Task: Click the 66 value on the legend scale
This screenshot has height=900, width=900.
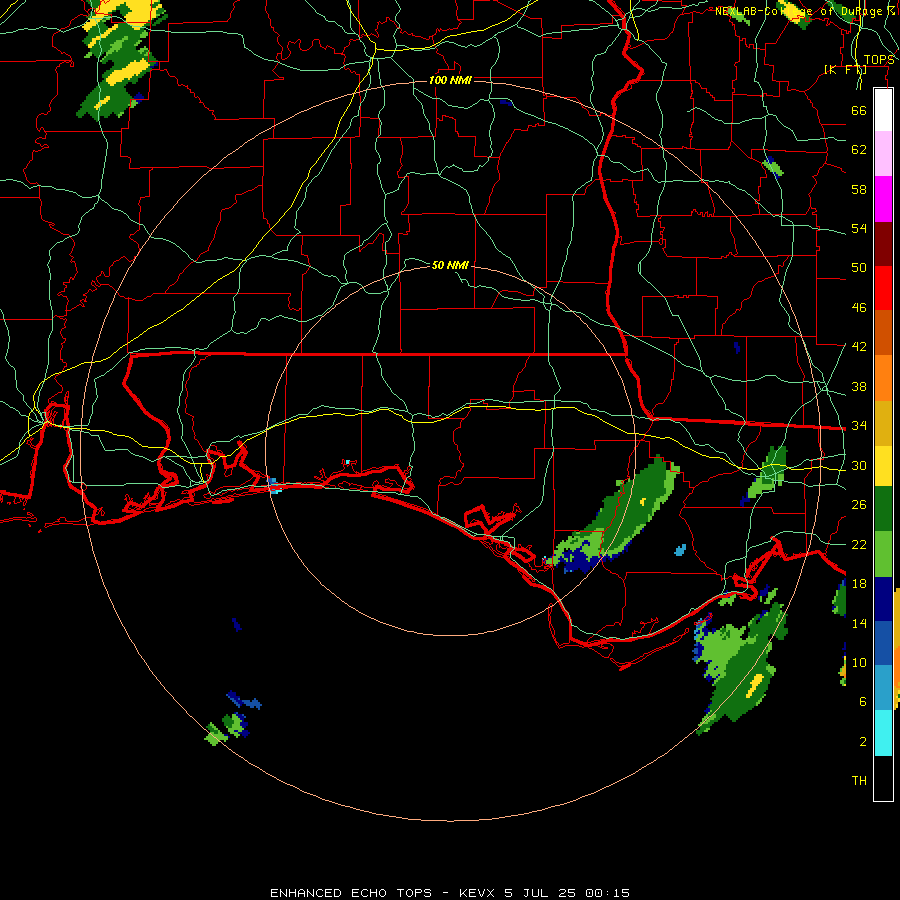Action: (x=859, y=110)
